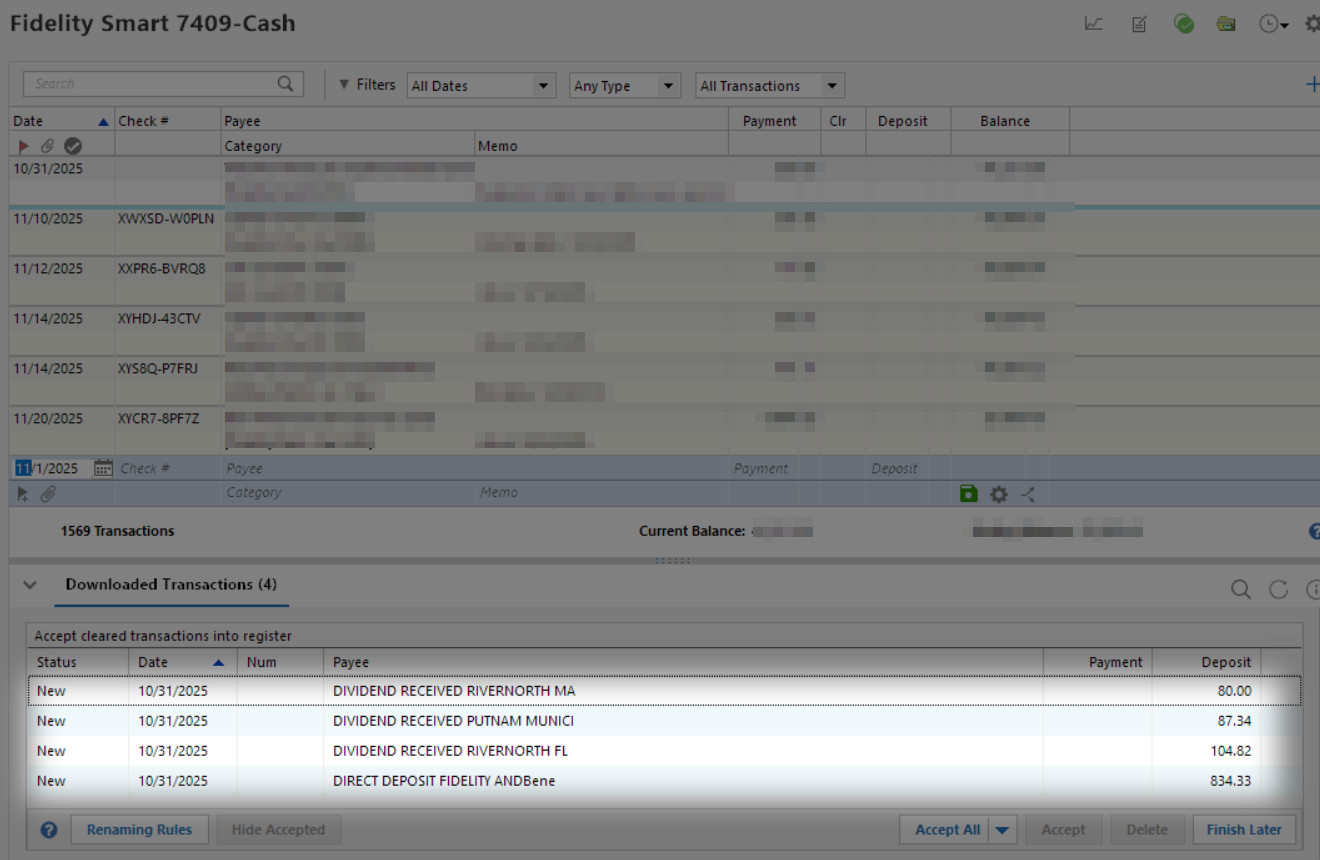The width and height of the screenshot is (1320, 860).
Task: Select DIVIDEND RECEIVED RIVERNORTH MA row
Action: pyautogui.click(x=665, y=691)
